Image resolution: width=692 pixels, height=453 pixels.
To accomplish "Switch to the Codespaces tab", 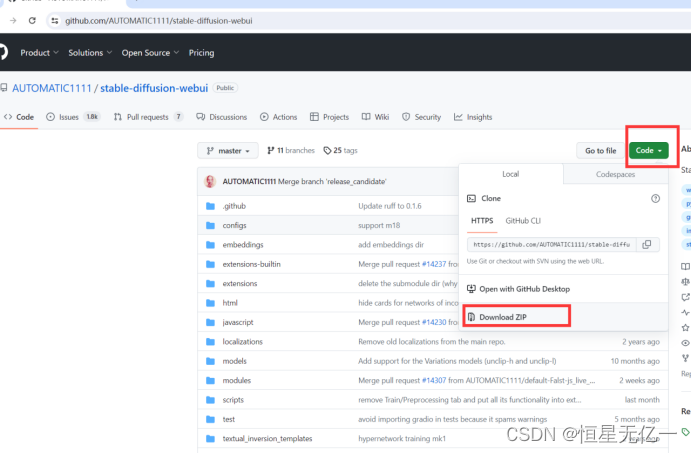I will tap(615, 174).
